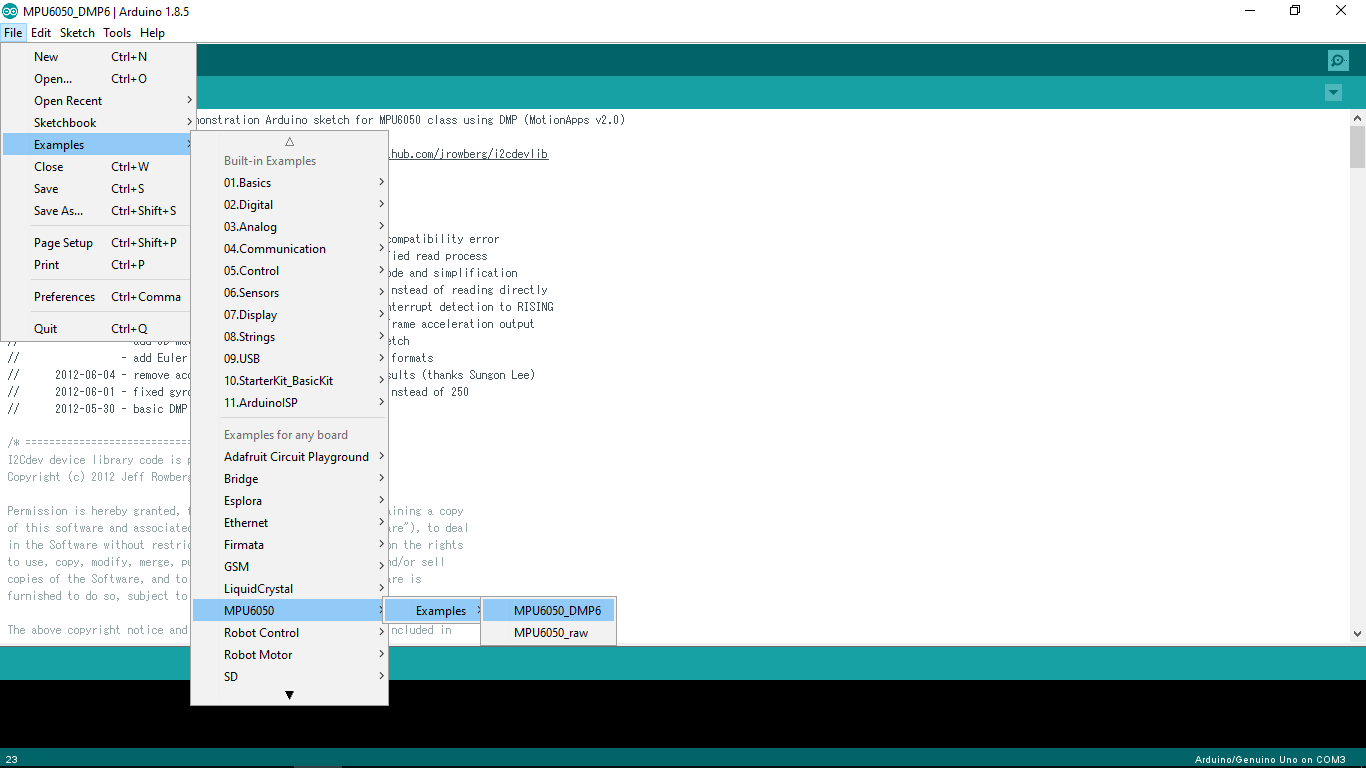Click the editor vertical scrollbar down arrow
This screenshot has width=1366, height=768.
pos(1357,633)
